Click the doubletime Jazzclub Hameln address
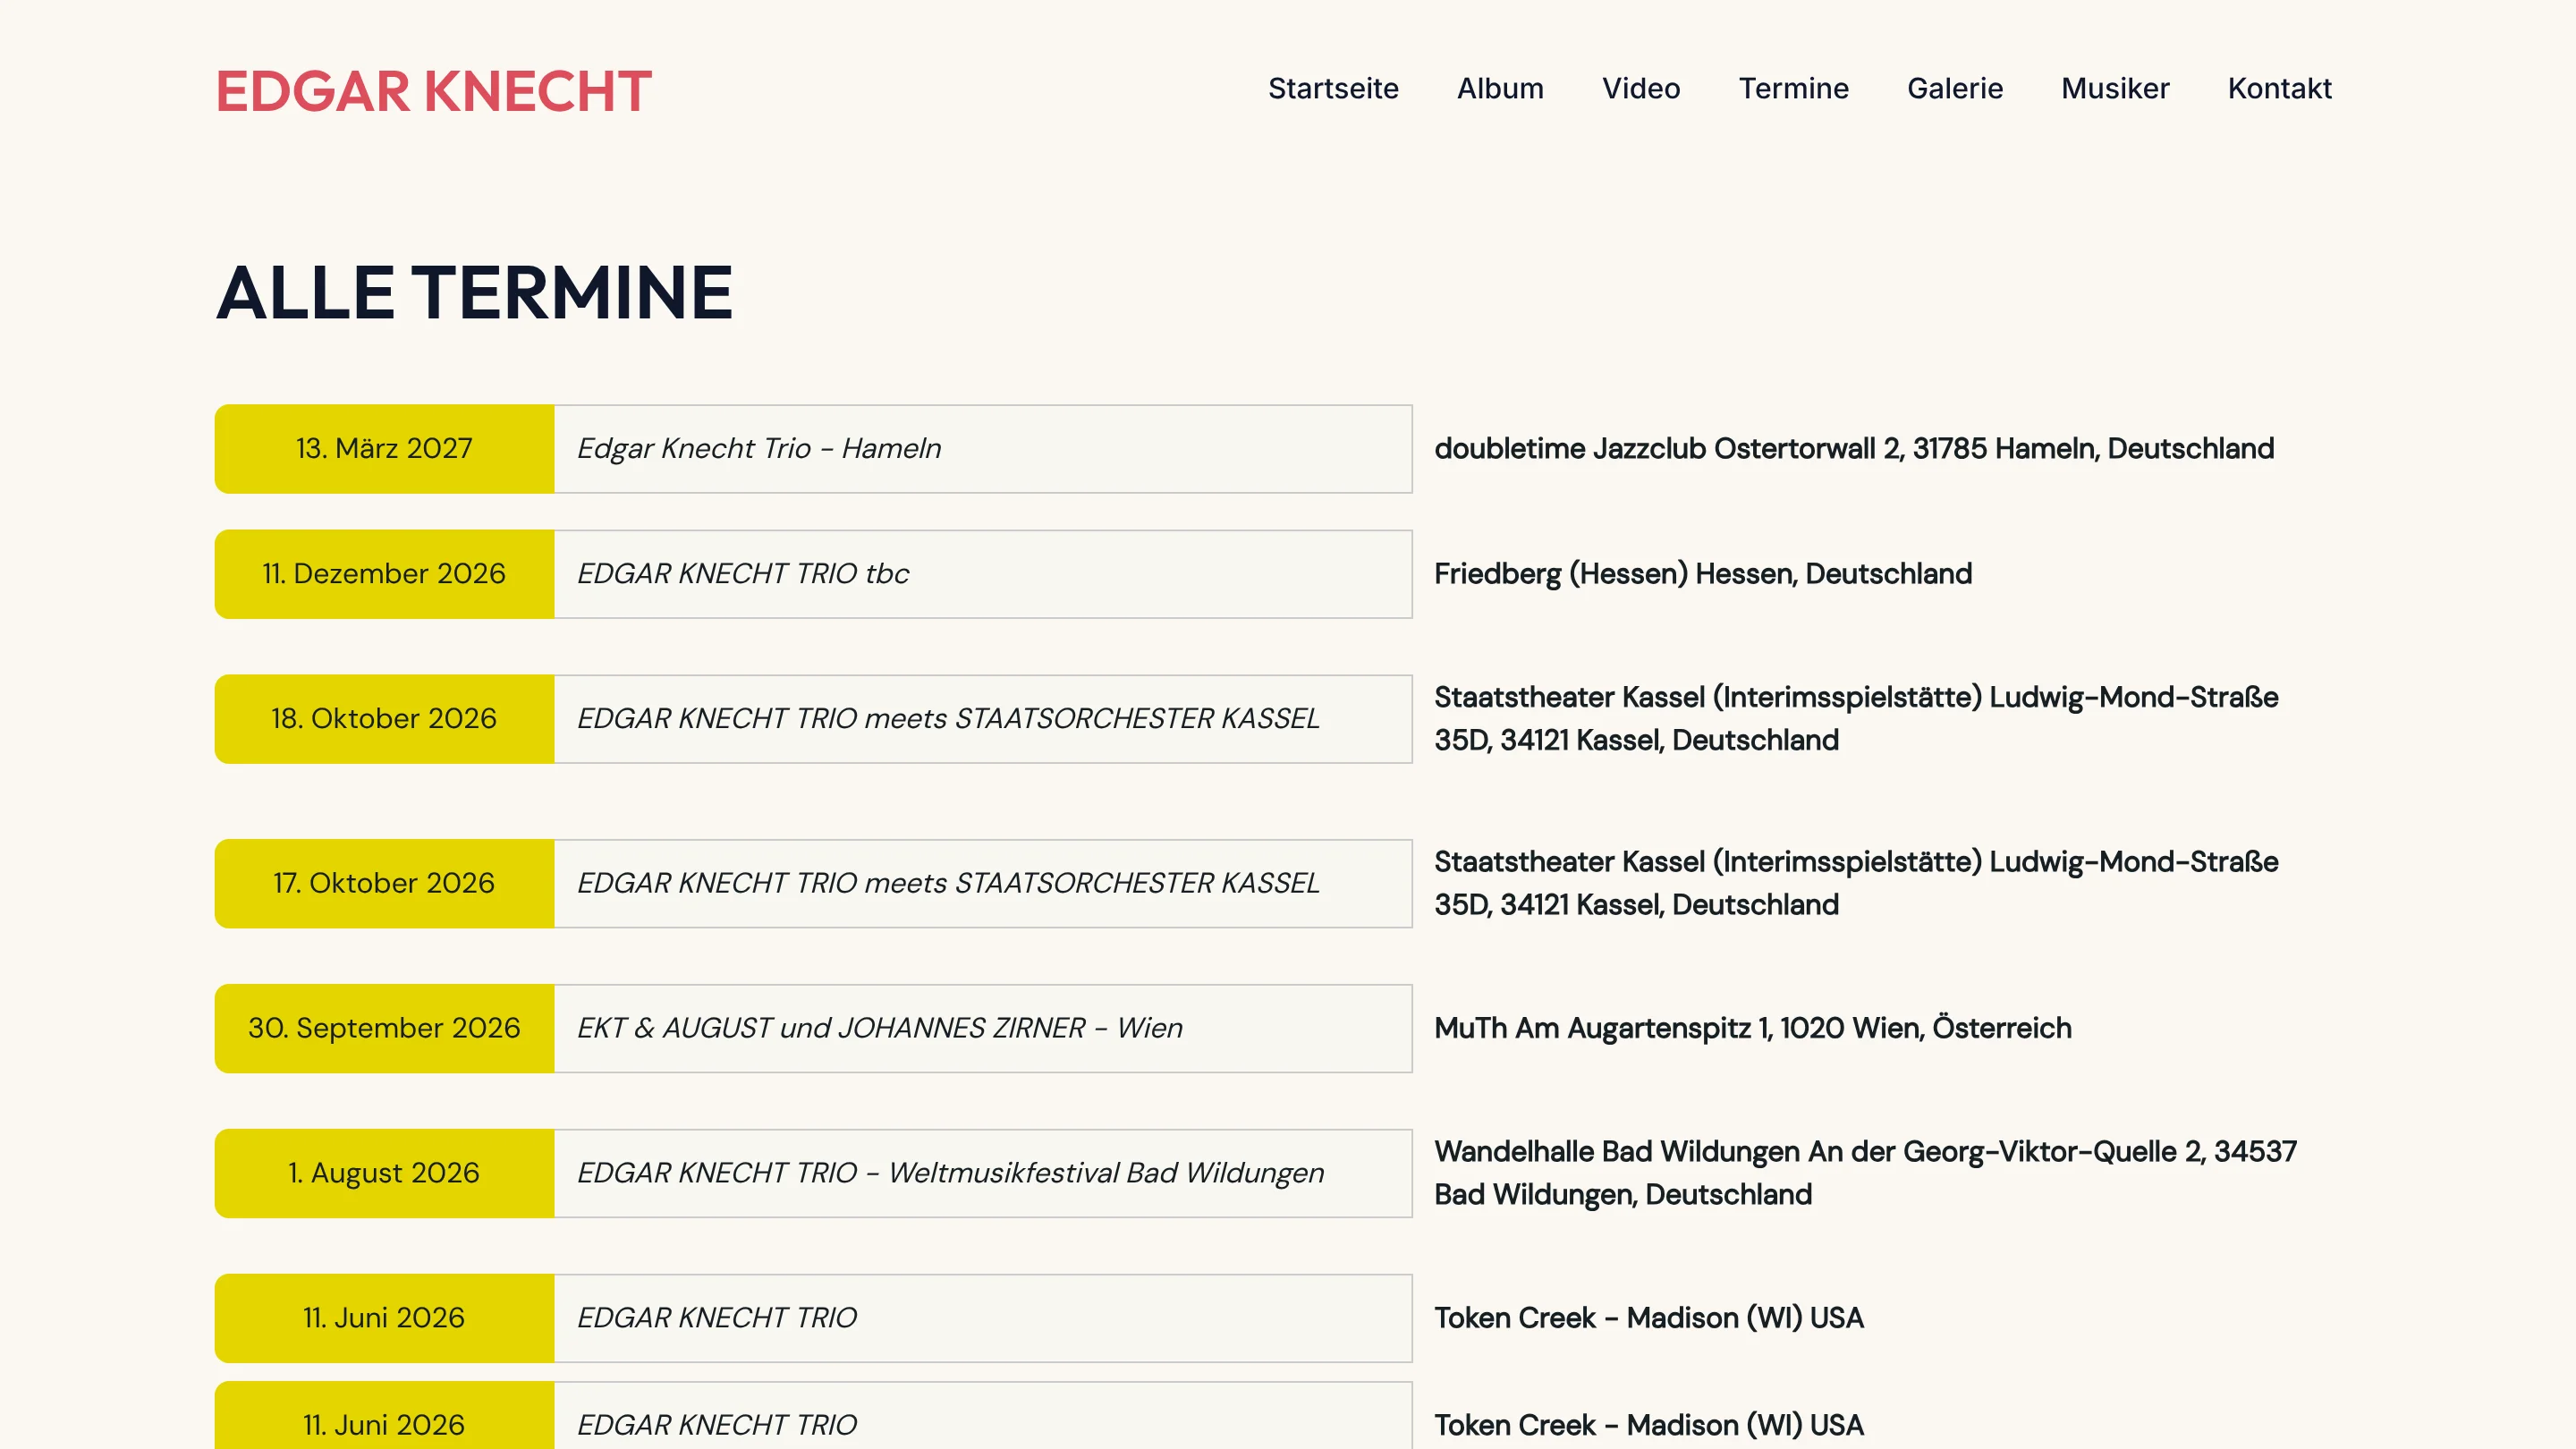 (1854, 448)
